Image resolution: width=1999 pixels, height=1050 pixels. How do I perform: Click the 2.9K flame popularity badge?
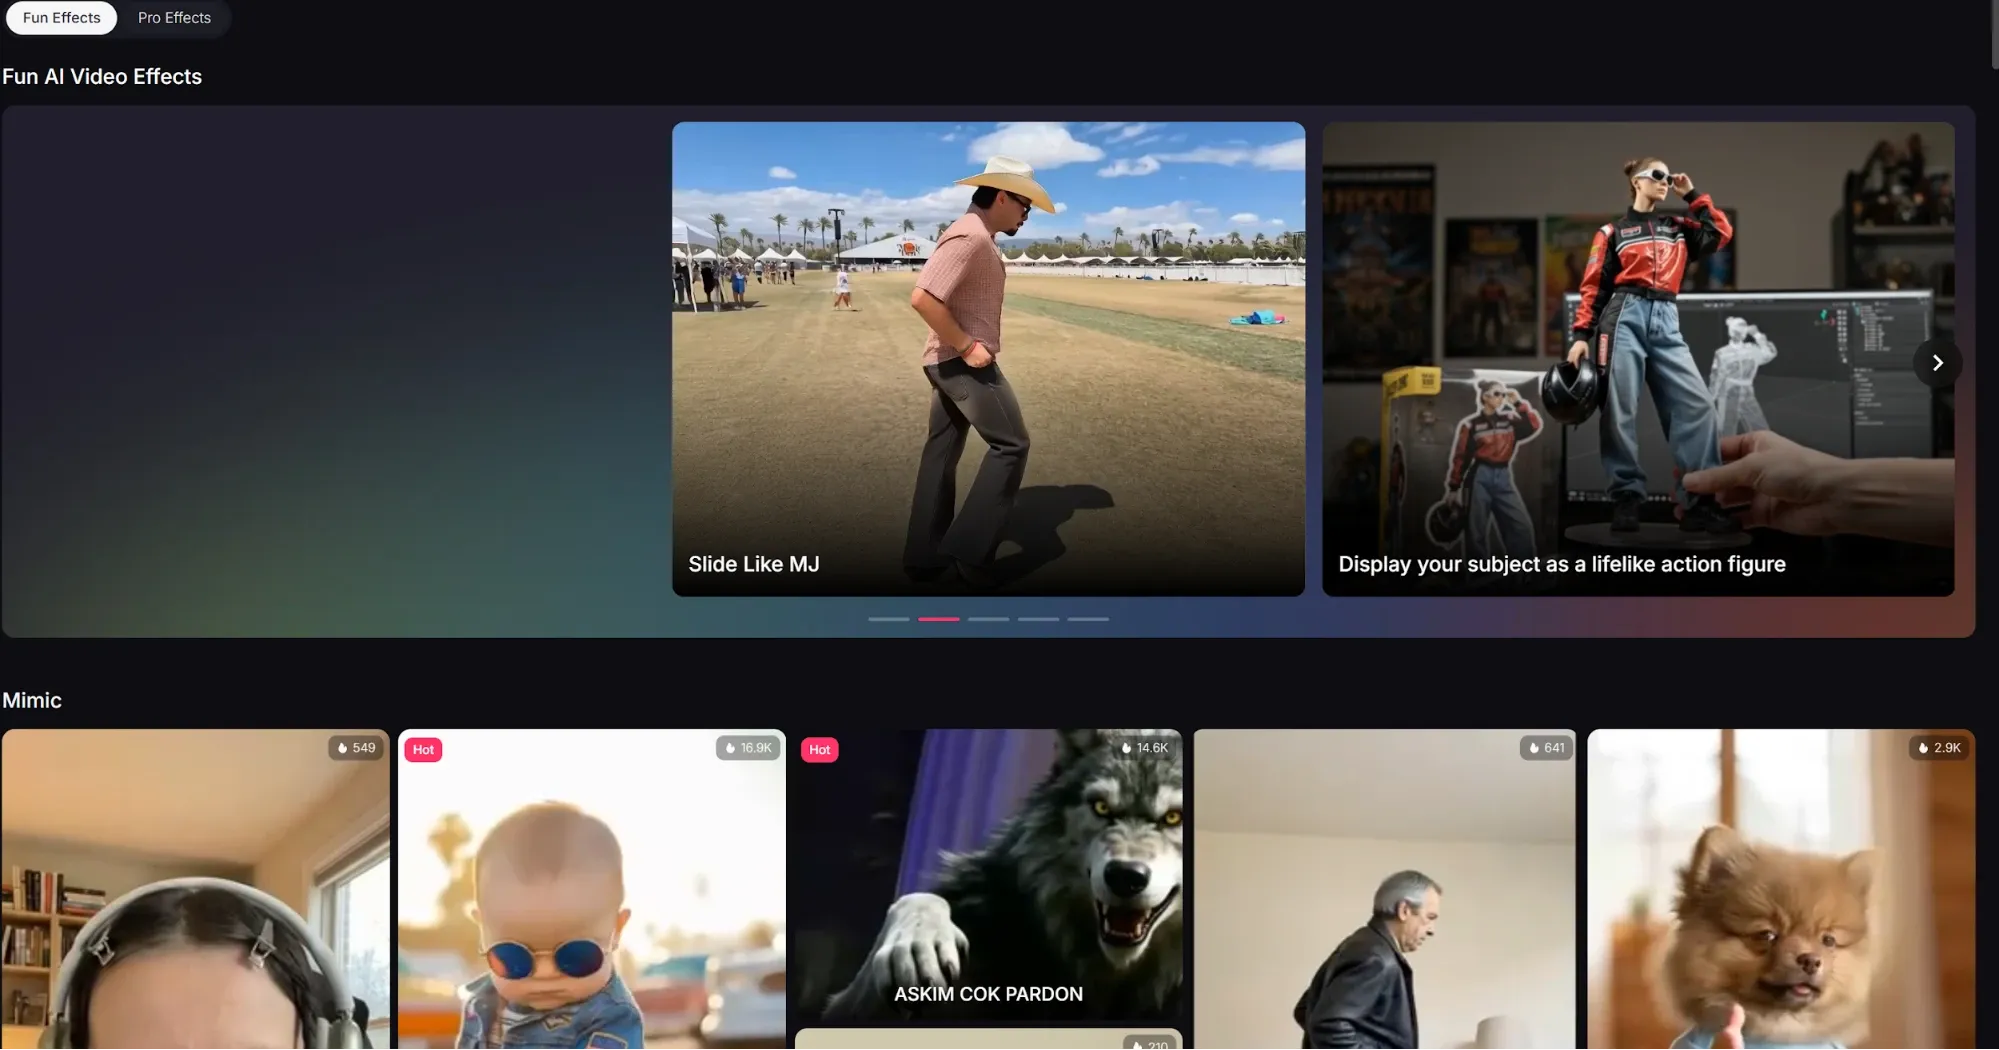click(1939, 748)
